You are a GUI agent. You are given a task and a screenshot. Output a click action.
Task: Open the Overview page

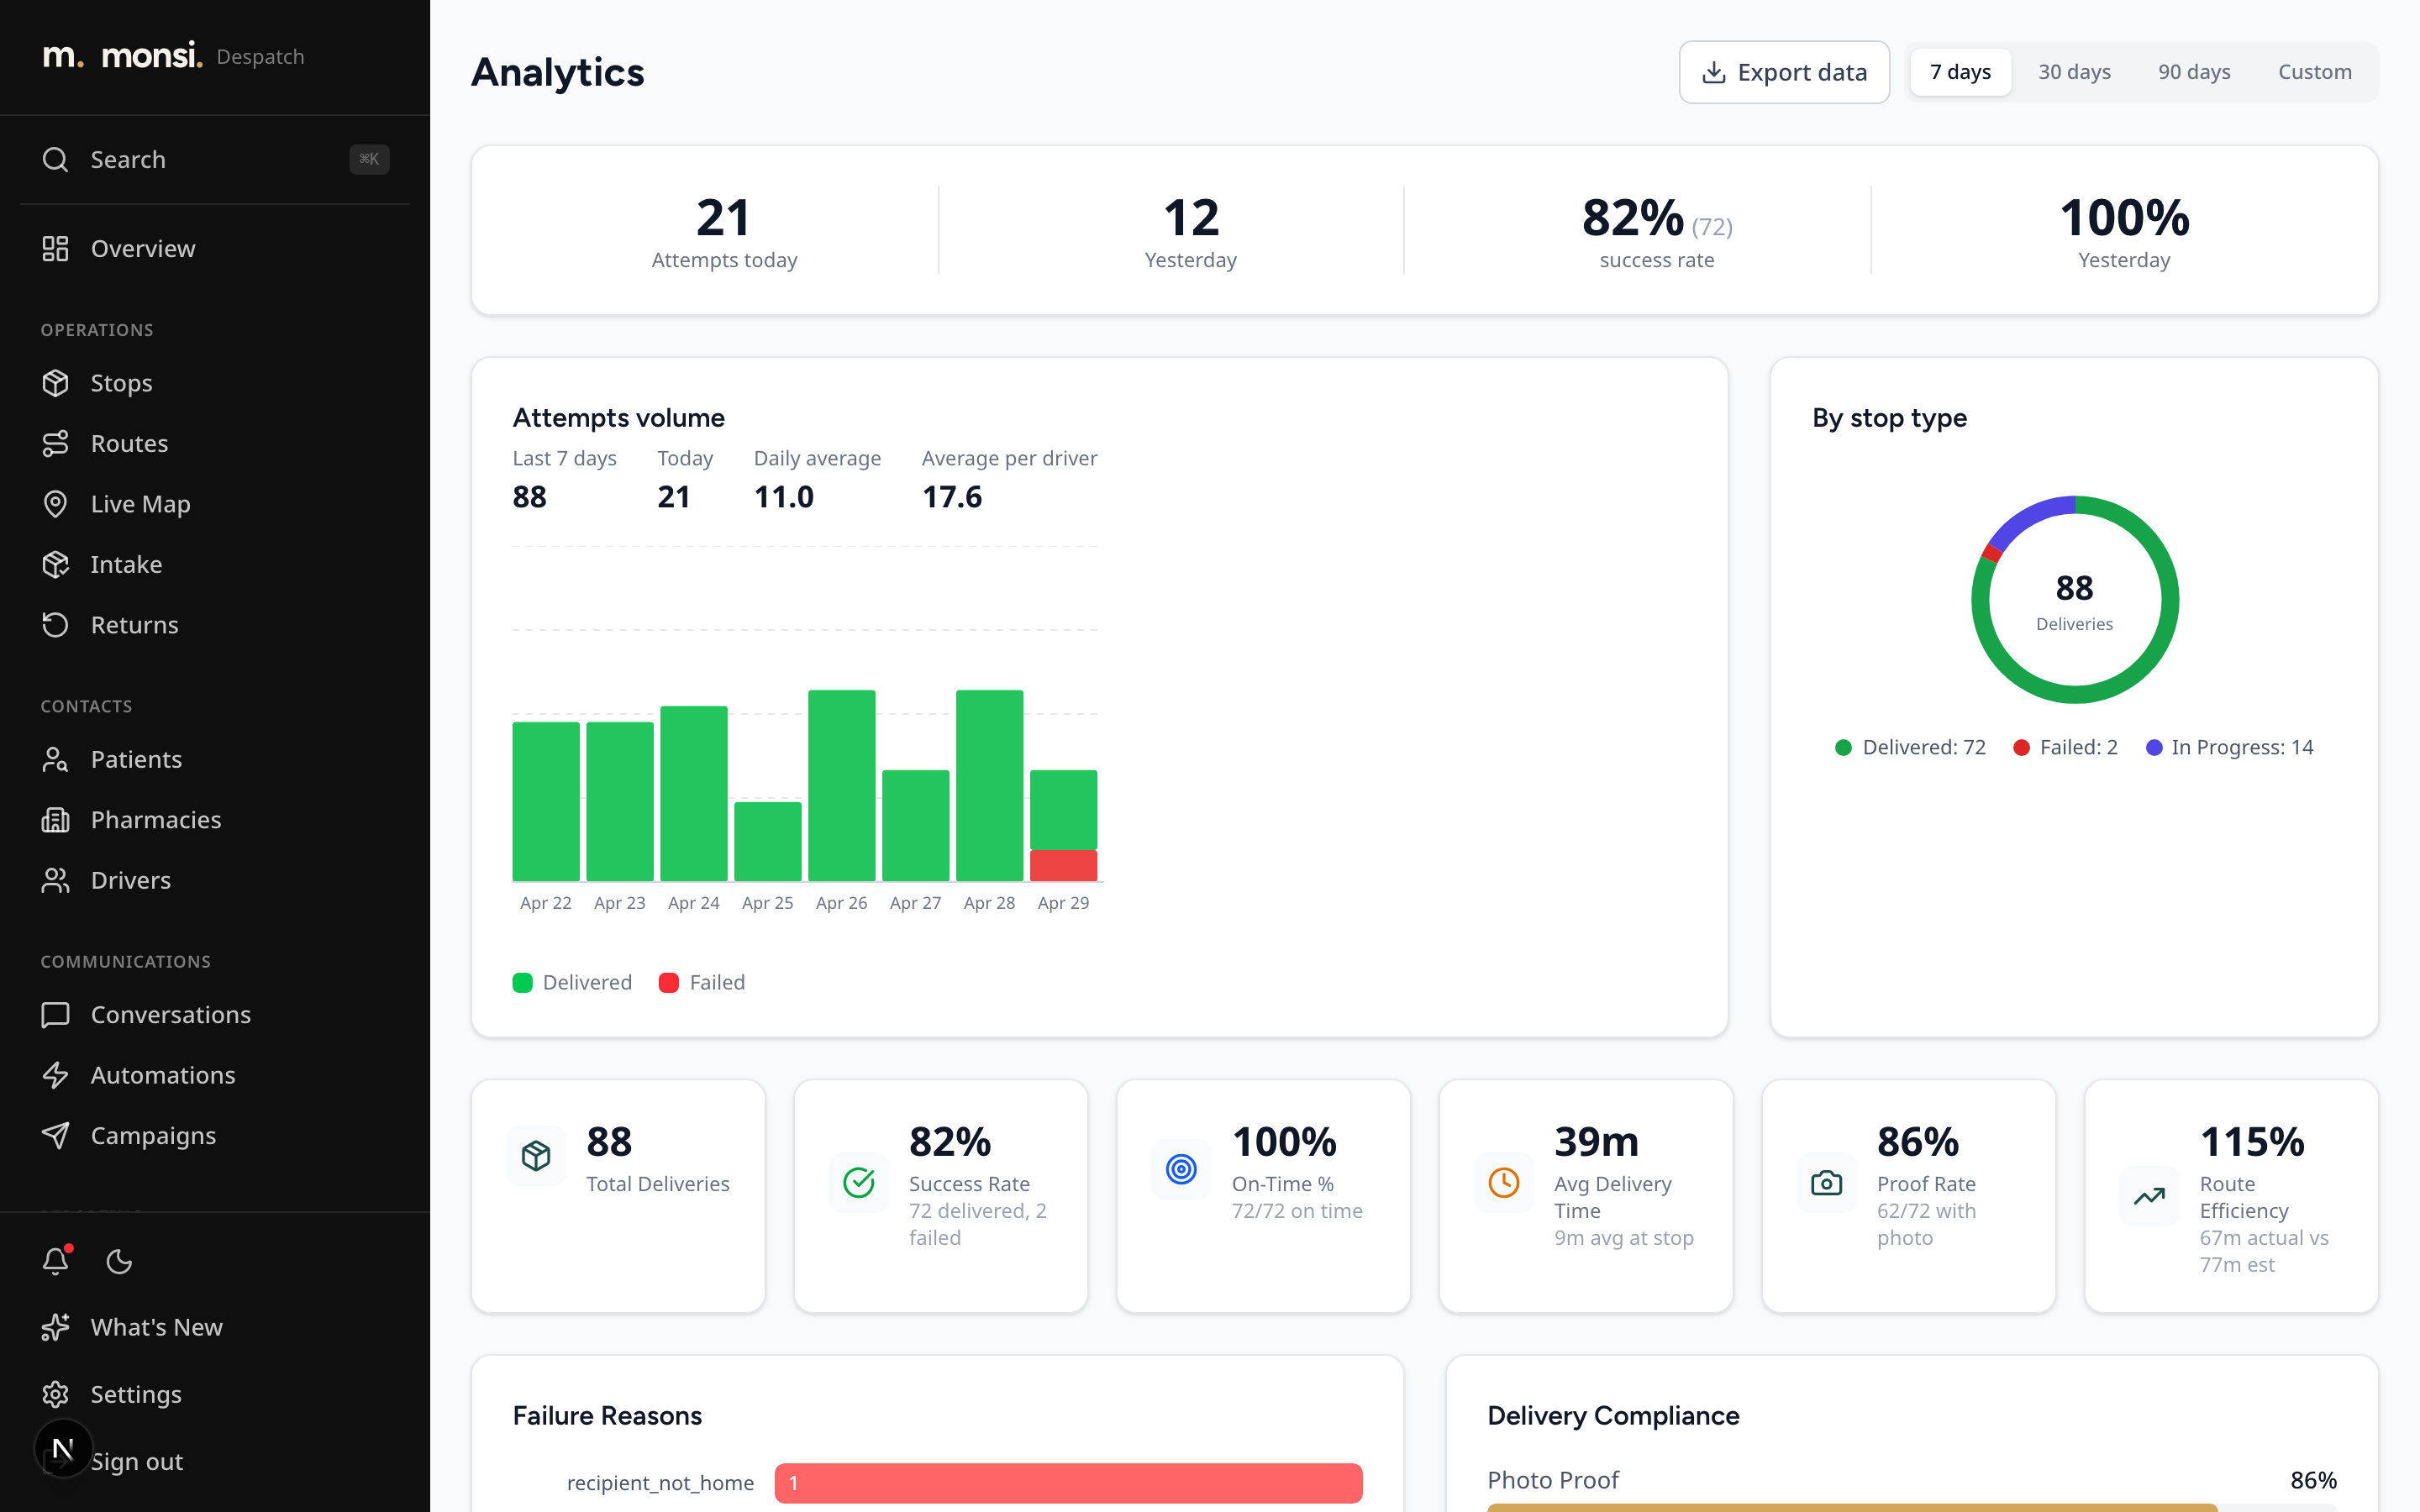[x=215, y=248]
